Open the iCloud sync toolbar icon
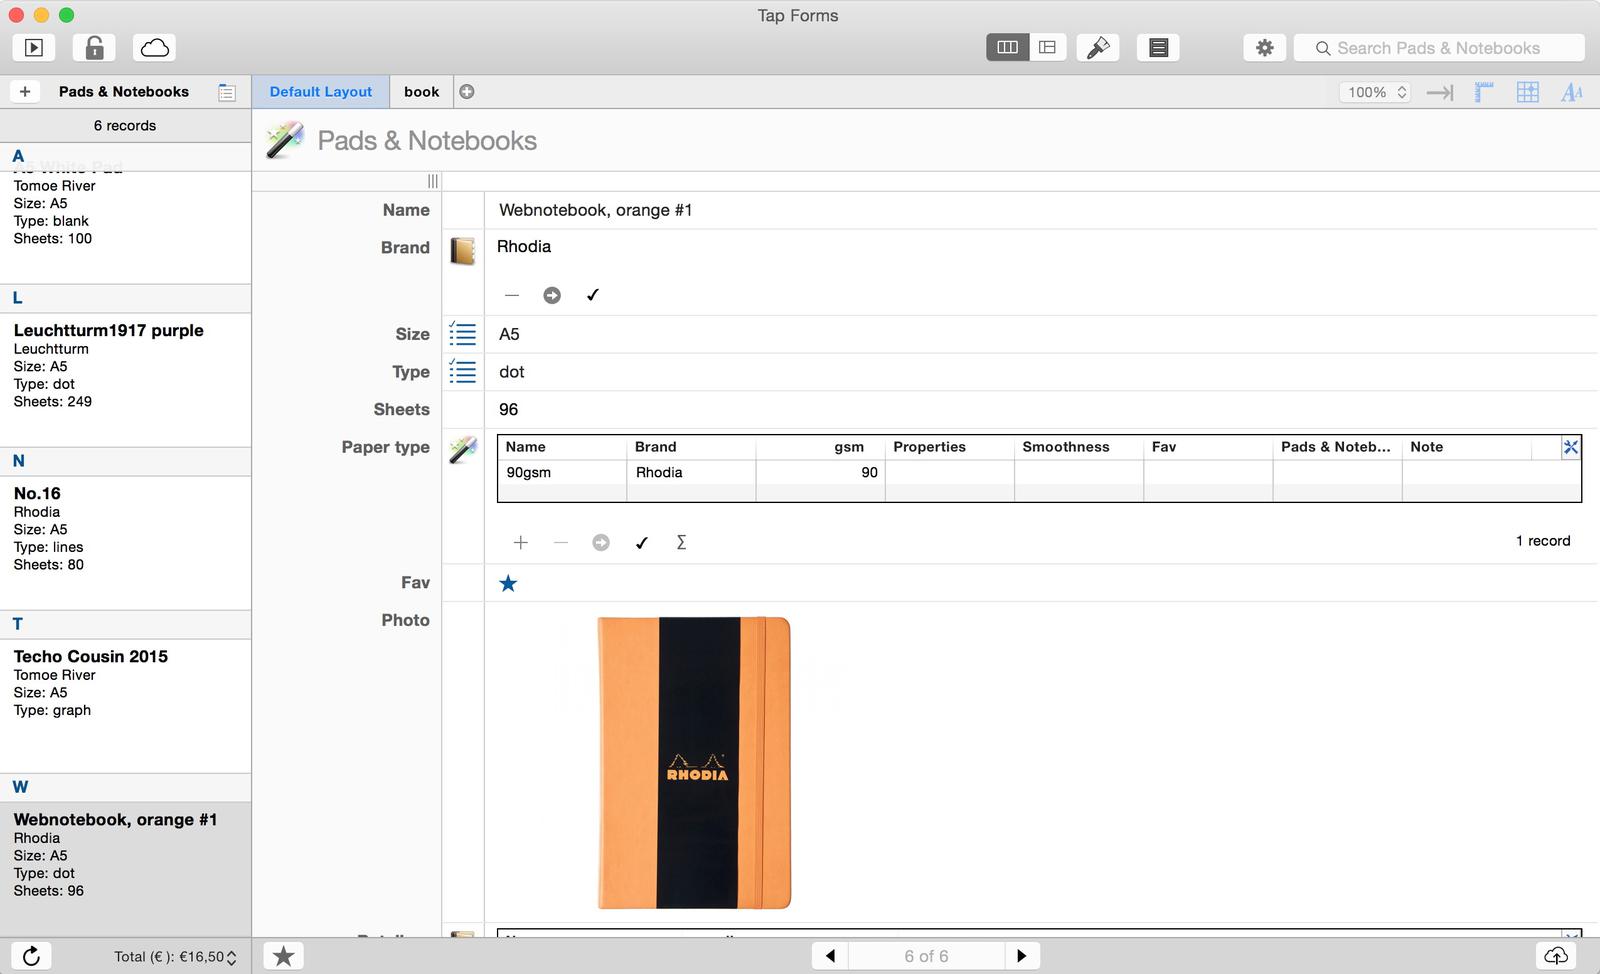 (155, 47)
